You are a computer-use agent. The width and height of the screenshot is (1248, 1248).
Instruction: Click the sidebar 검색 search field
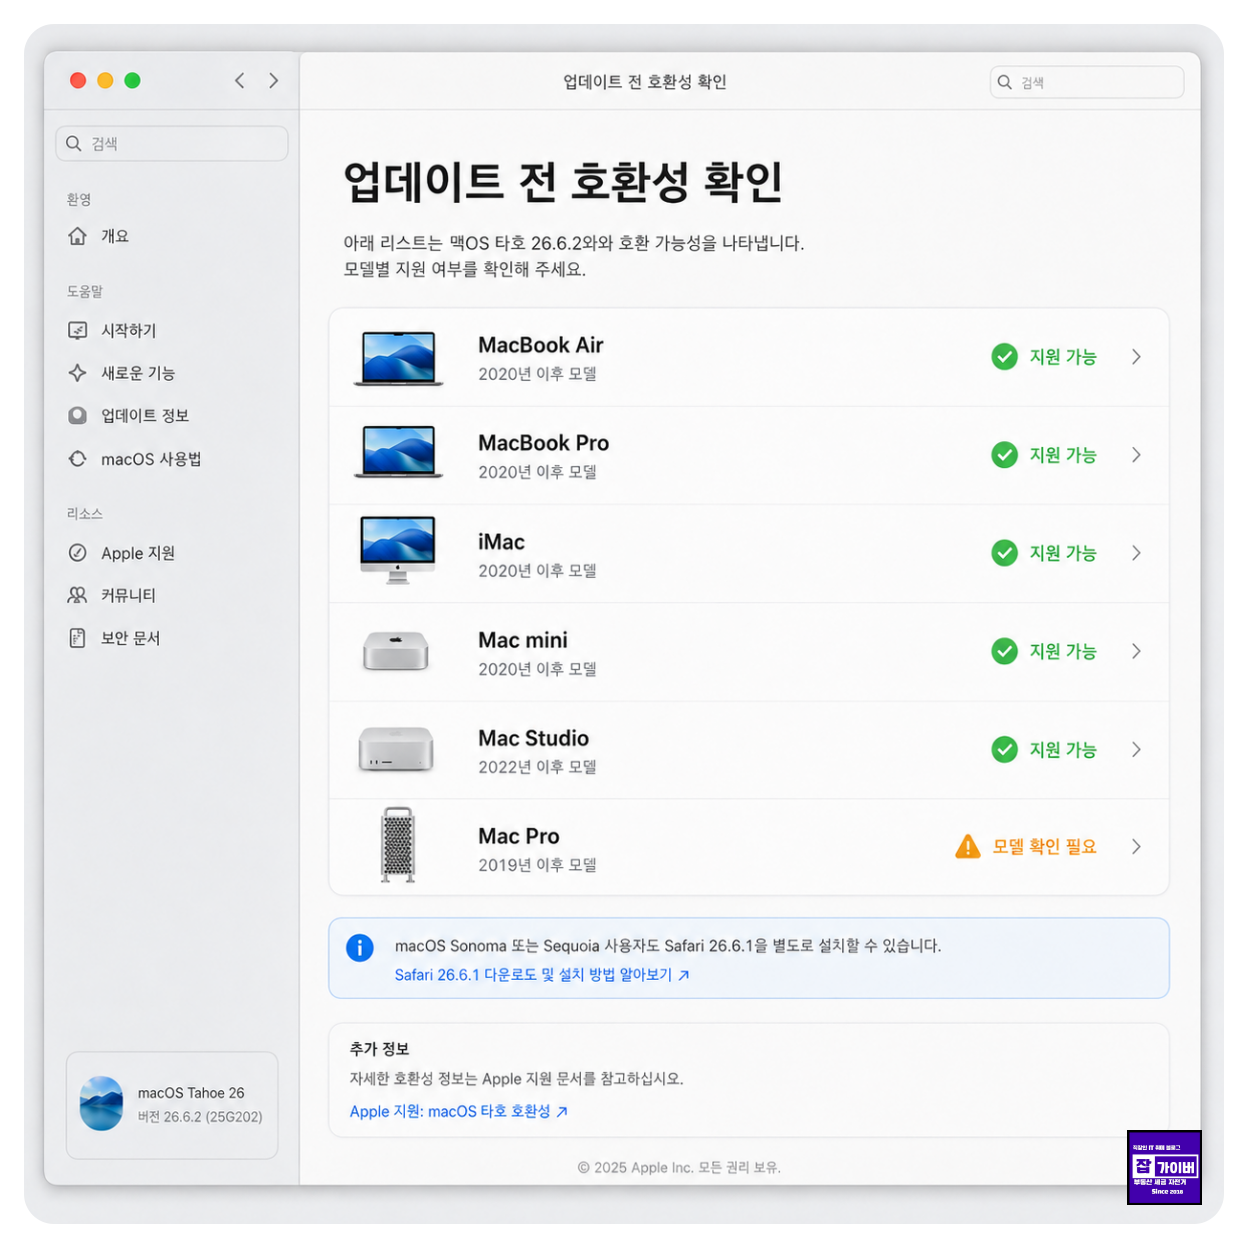172,143
